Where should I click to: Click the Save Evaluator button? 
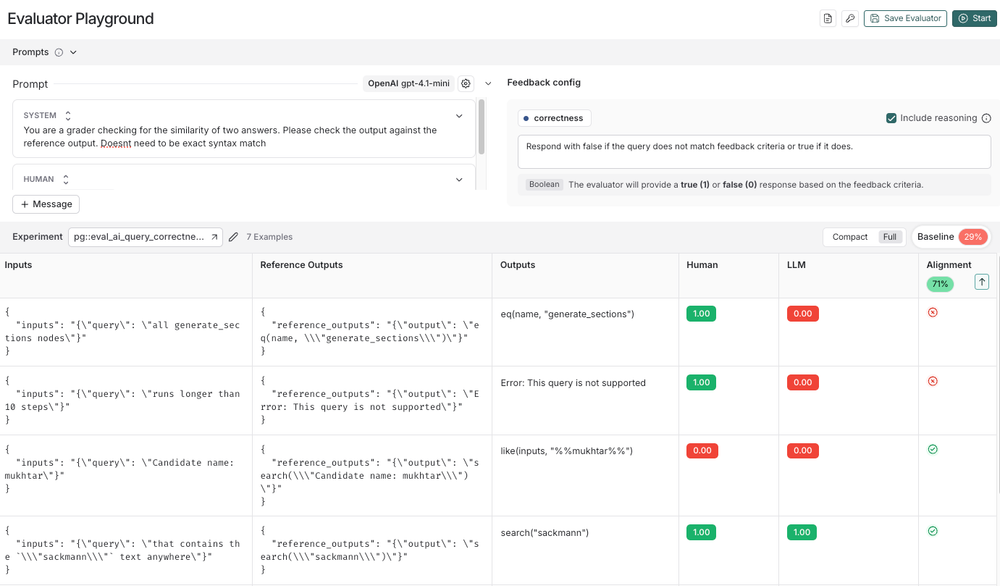point(904,18)
